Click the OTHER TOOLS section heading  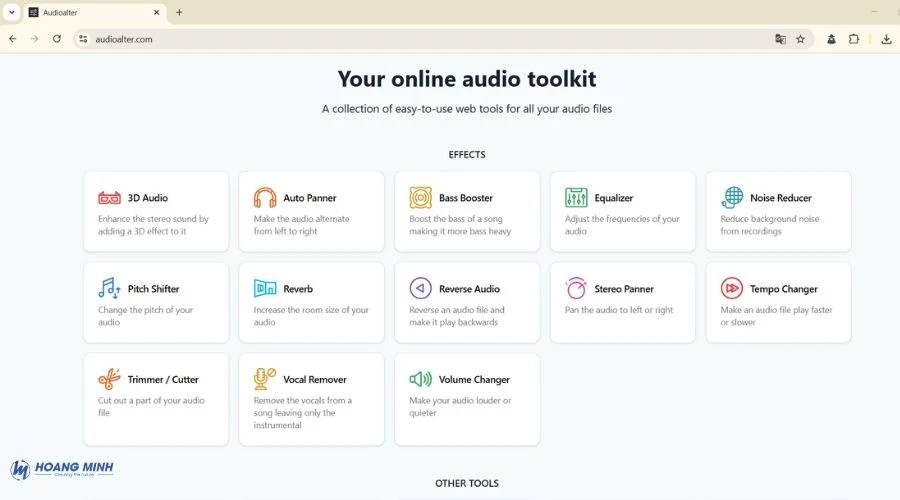(467, 483)
